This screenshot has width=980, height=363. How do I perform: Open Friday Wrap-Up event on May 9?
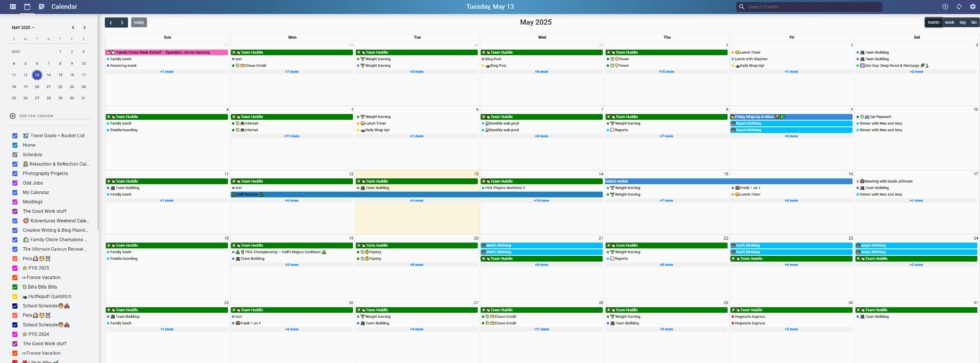pos(792,117)
